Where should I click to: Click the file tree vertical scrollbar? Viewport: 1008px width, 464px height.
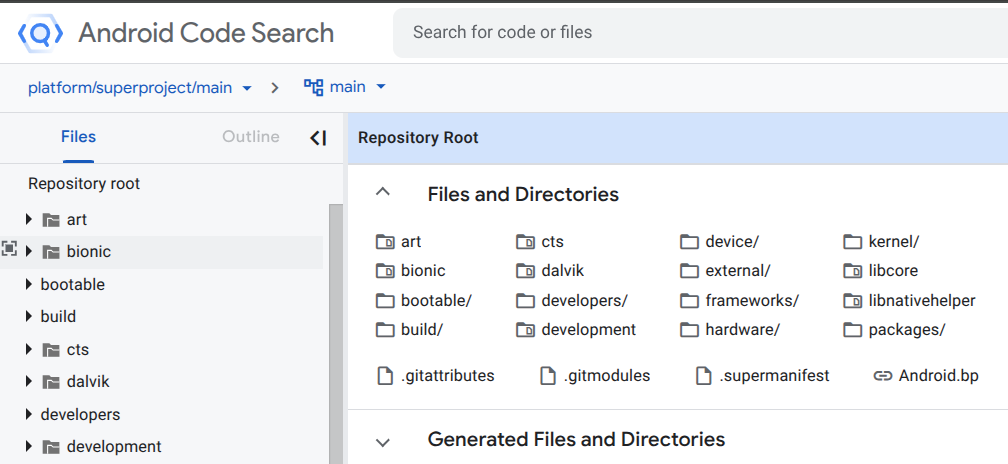336,334
